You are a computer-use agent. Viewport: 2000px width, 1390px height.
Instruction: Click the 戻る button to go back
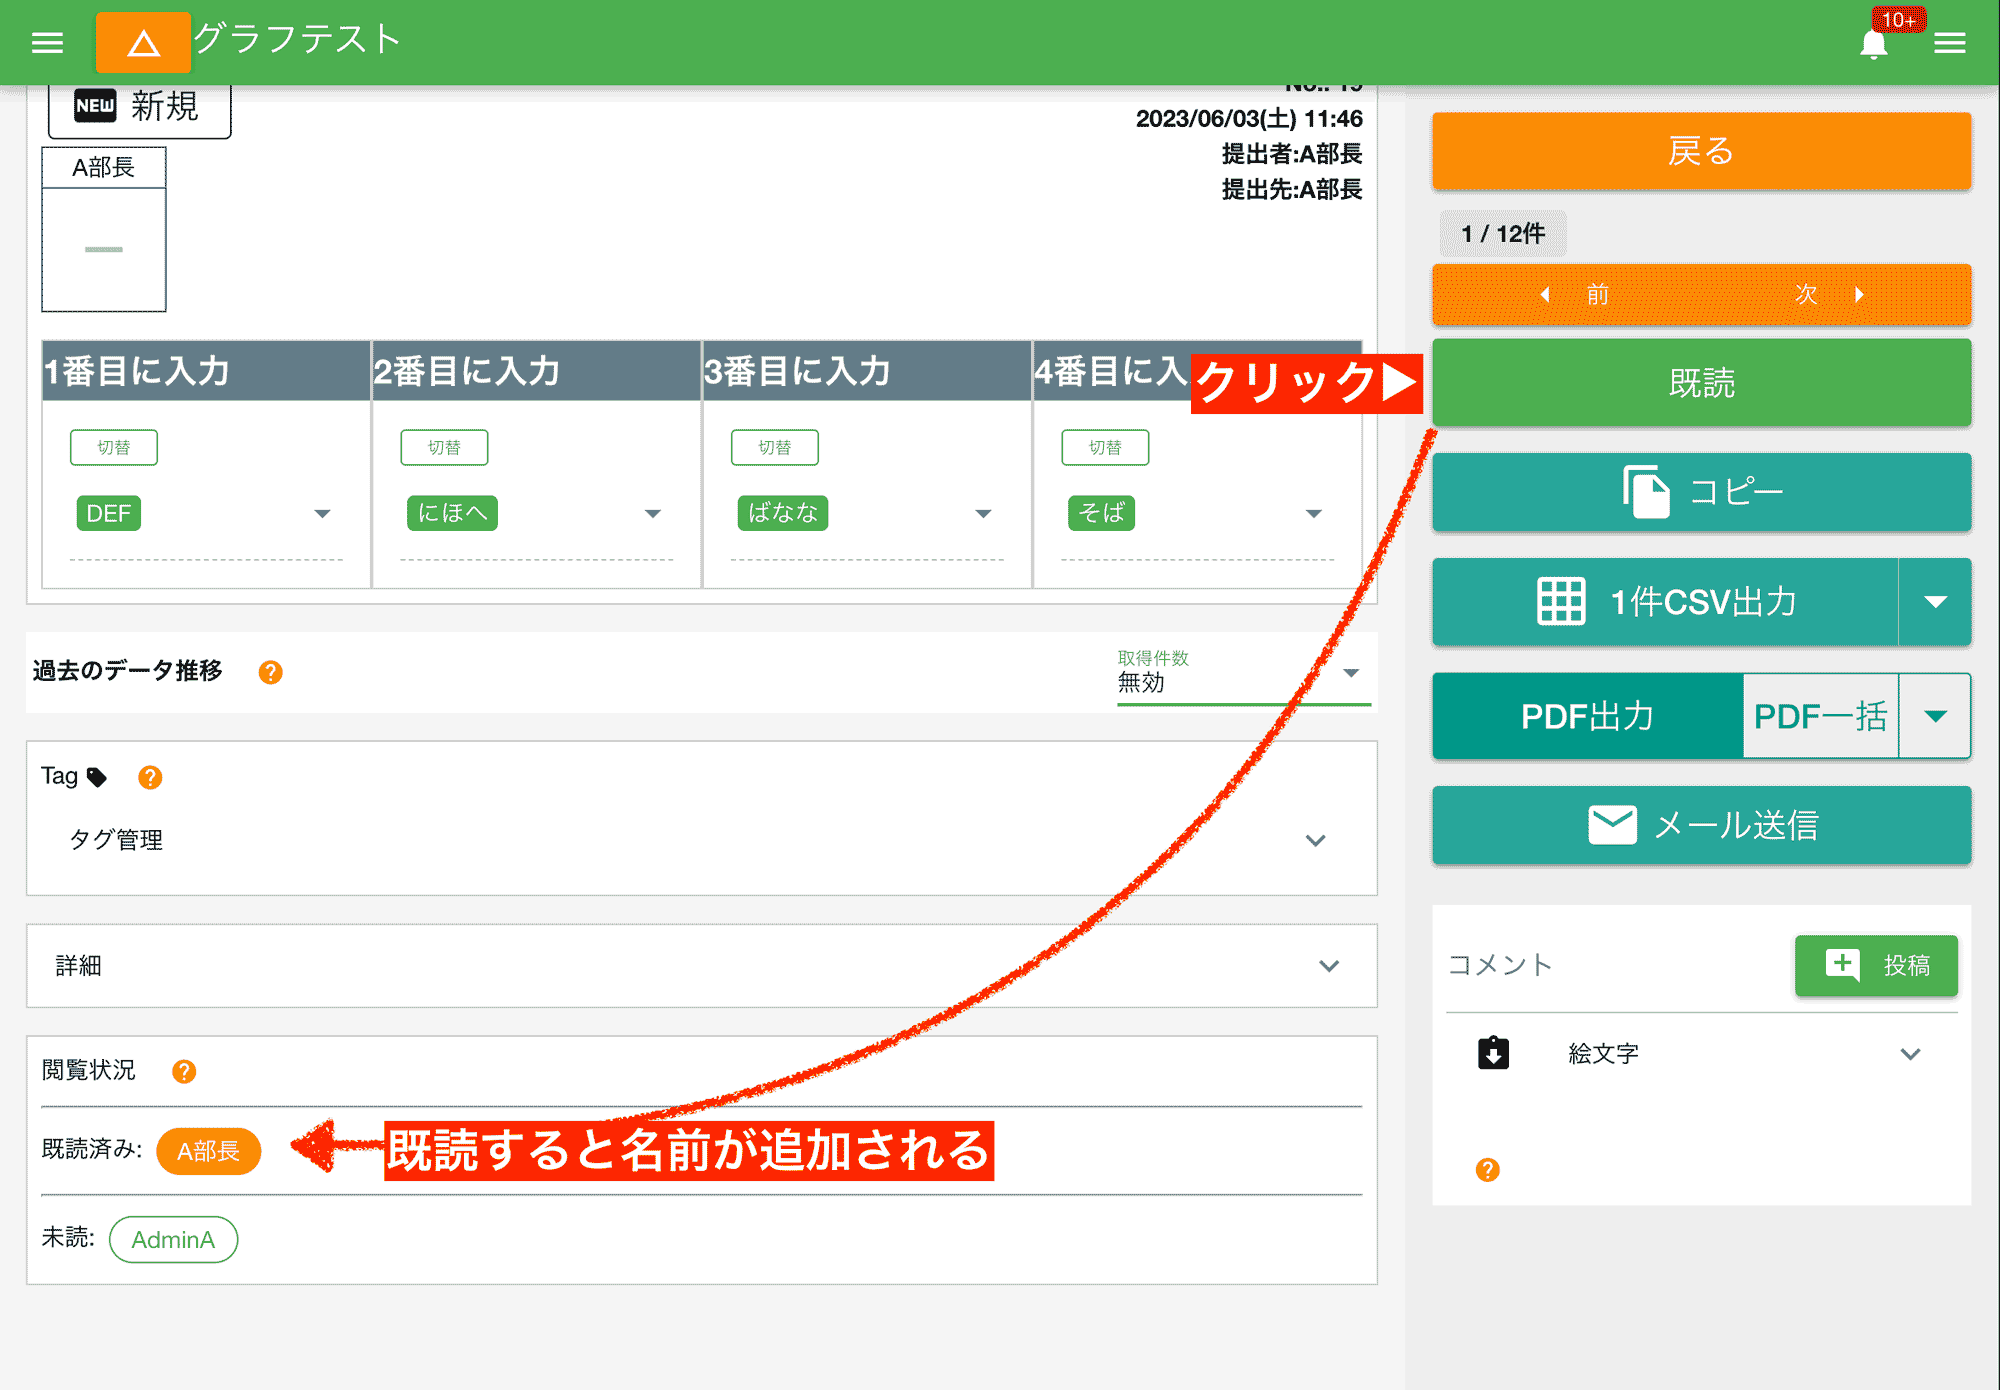(x=1700, y=151)
